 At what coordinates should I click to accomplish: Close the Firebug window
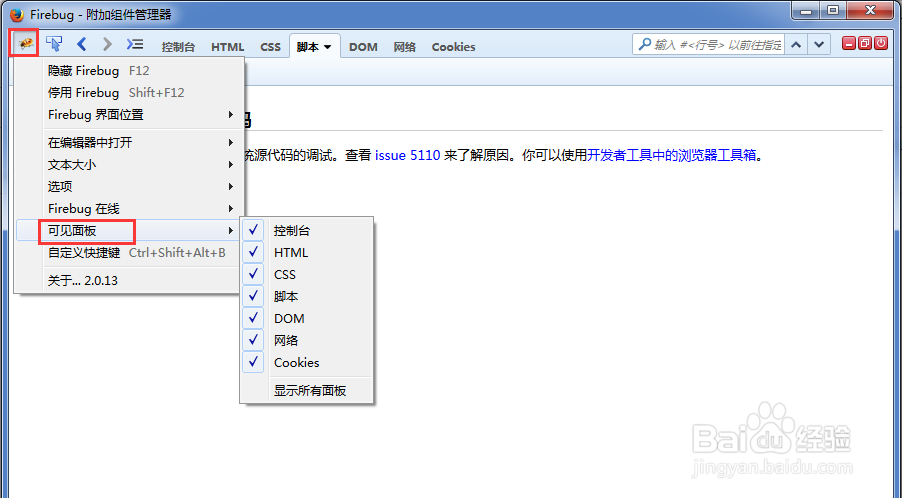pos(870,10)
